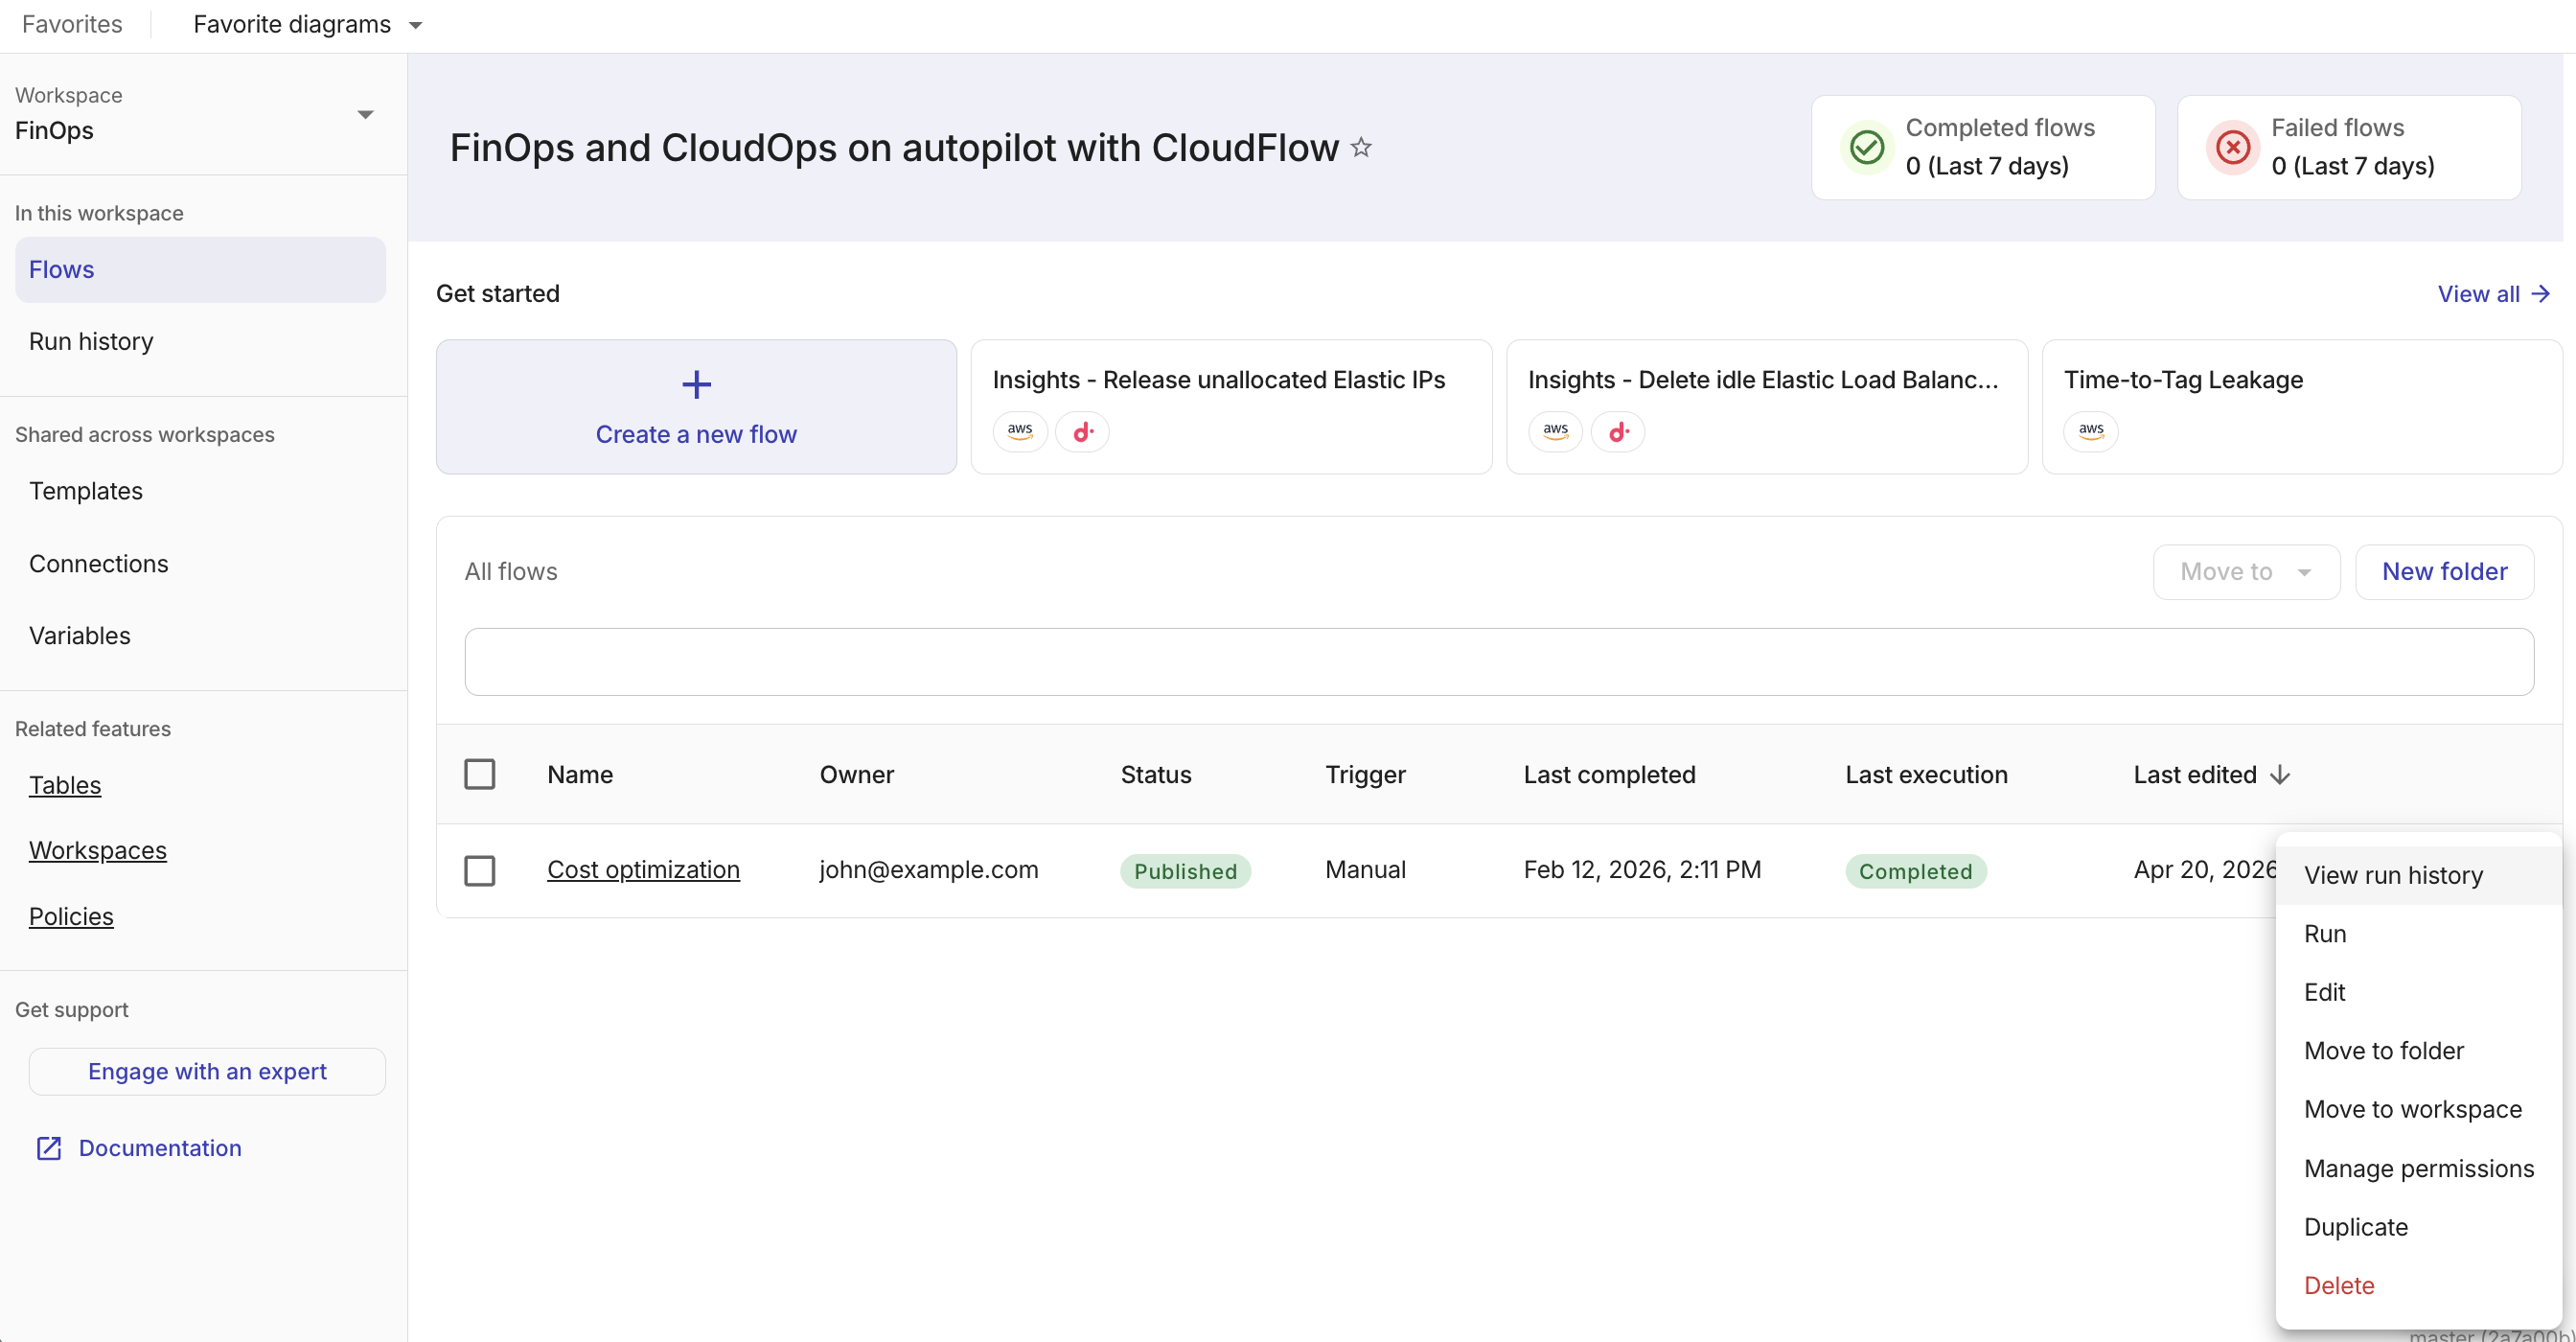Viewport: 2576px width, 1342px height.
Task: Open the Documentation link
Action: [160, 1148]
